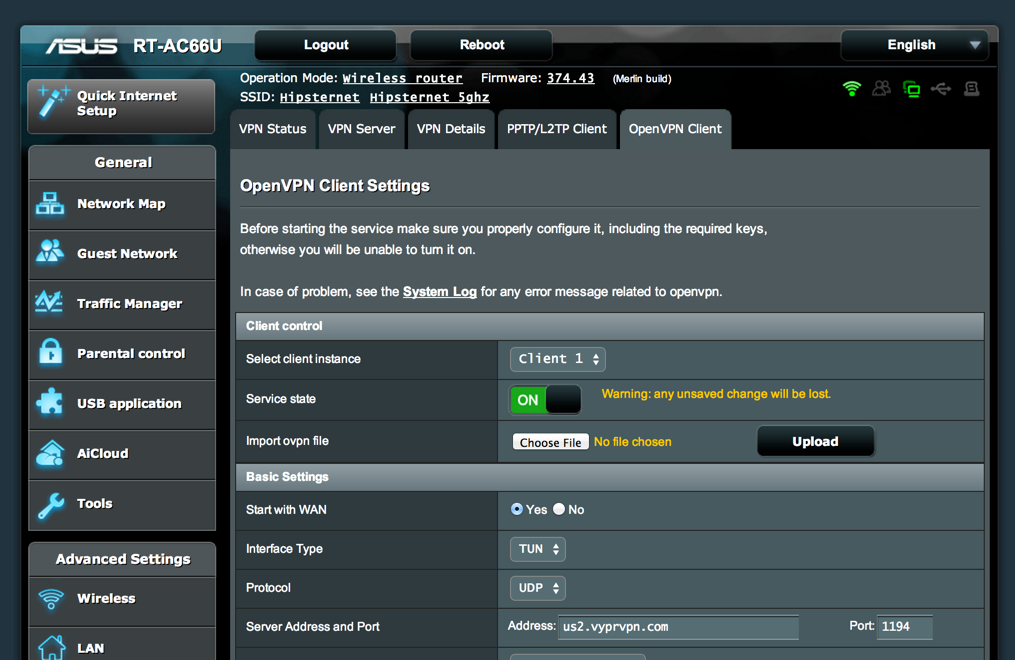Click the Guest Network people icon

click(x=50, y=252)
